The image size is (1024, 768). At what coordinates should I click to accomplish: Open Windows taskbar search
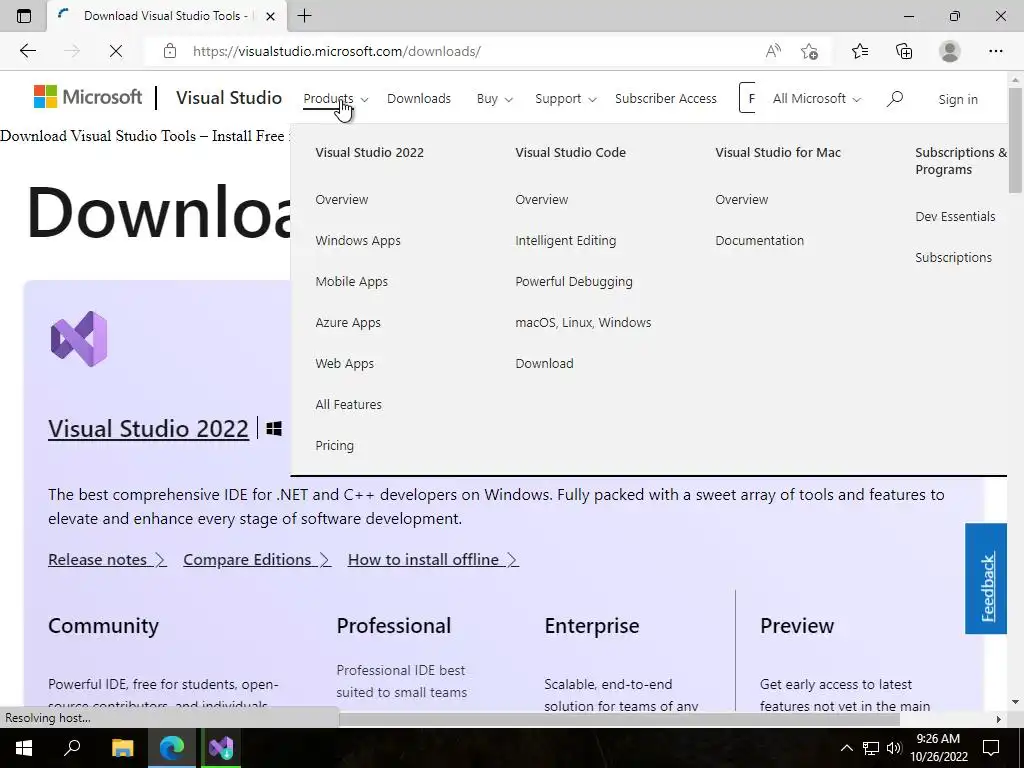[72, 747]
